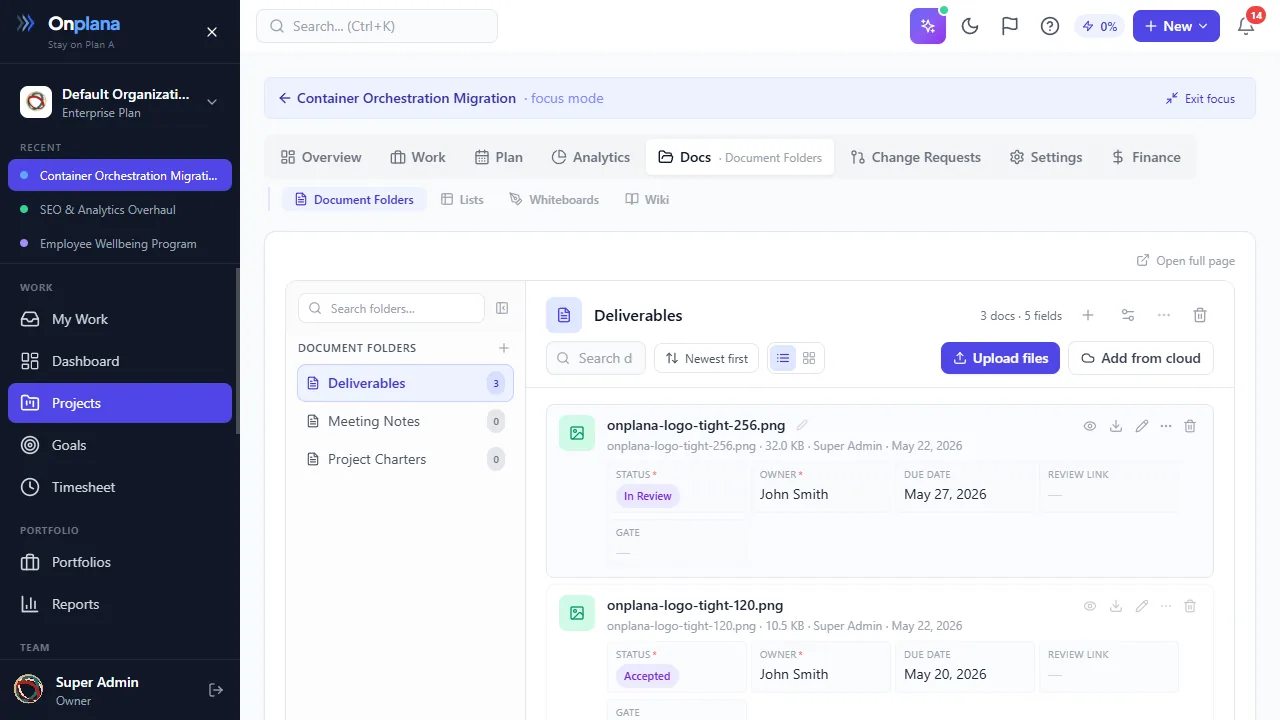Download onplana-logo-tight-256.png
Viewport: 1280px width, 720px height.
[x=1116, y=426]
